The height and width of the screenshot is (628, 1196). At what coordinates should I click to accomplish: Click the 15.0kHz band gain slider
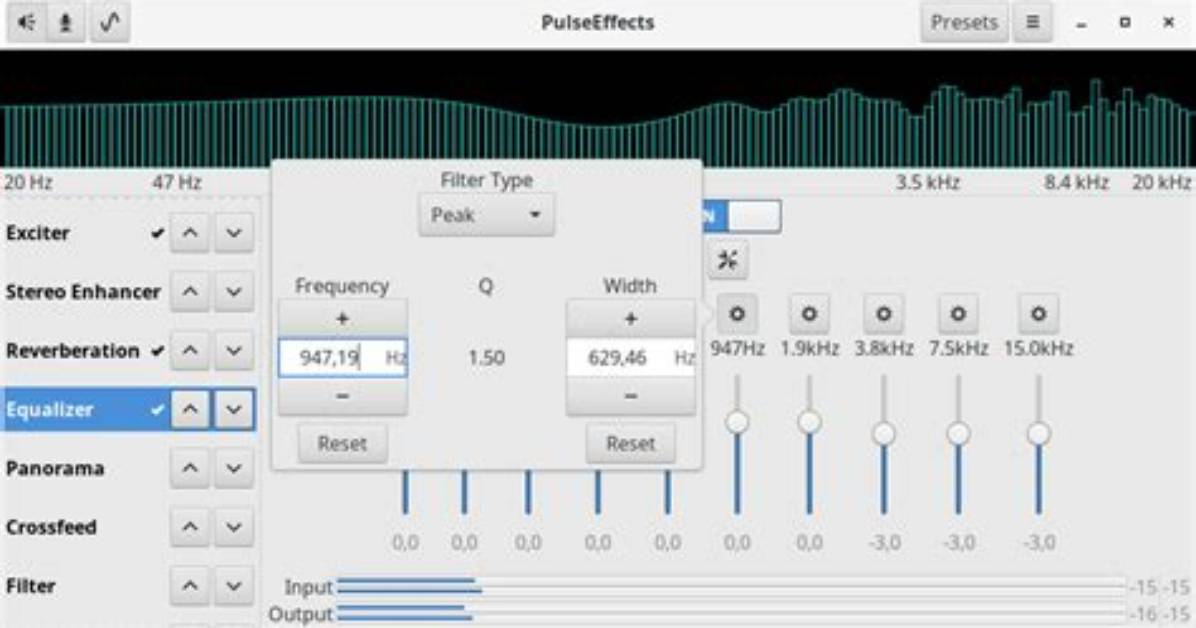[1038, 445]
